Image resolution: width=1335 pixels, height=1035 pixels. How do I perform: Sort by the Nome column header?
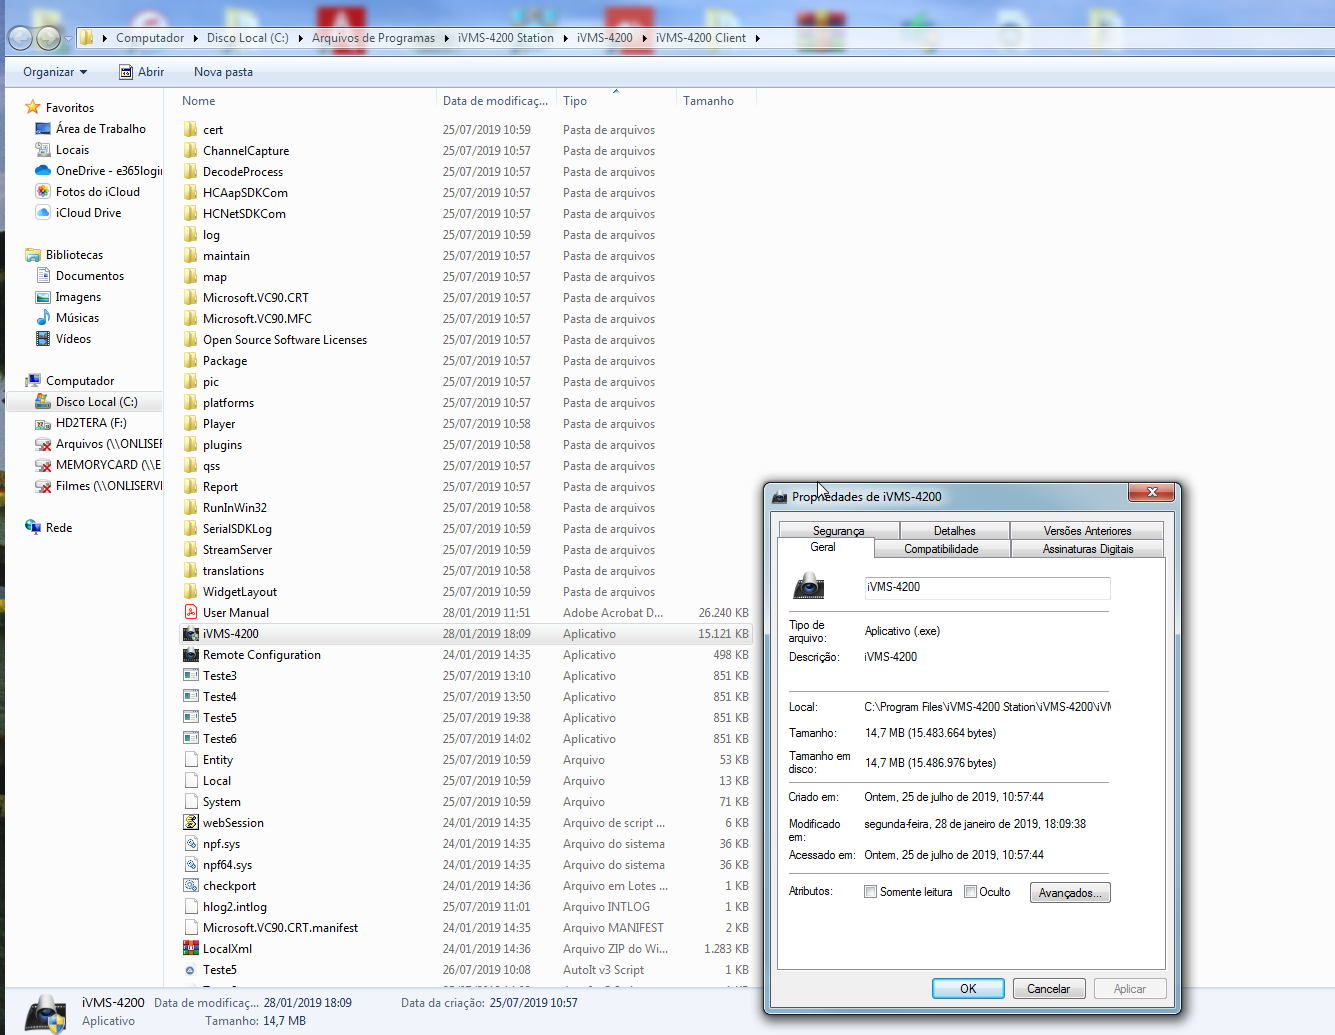point(306,101)
